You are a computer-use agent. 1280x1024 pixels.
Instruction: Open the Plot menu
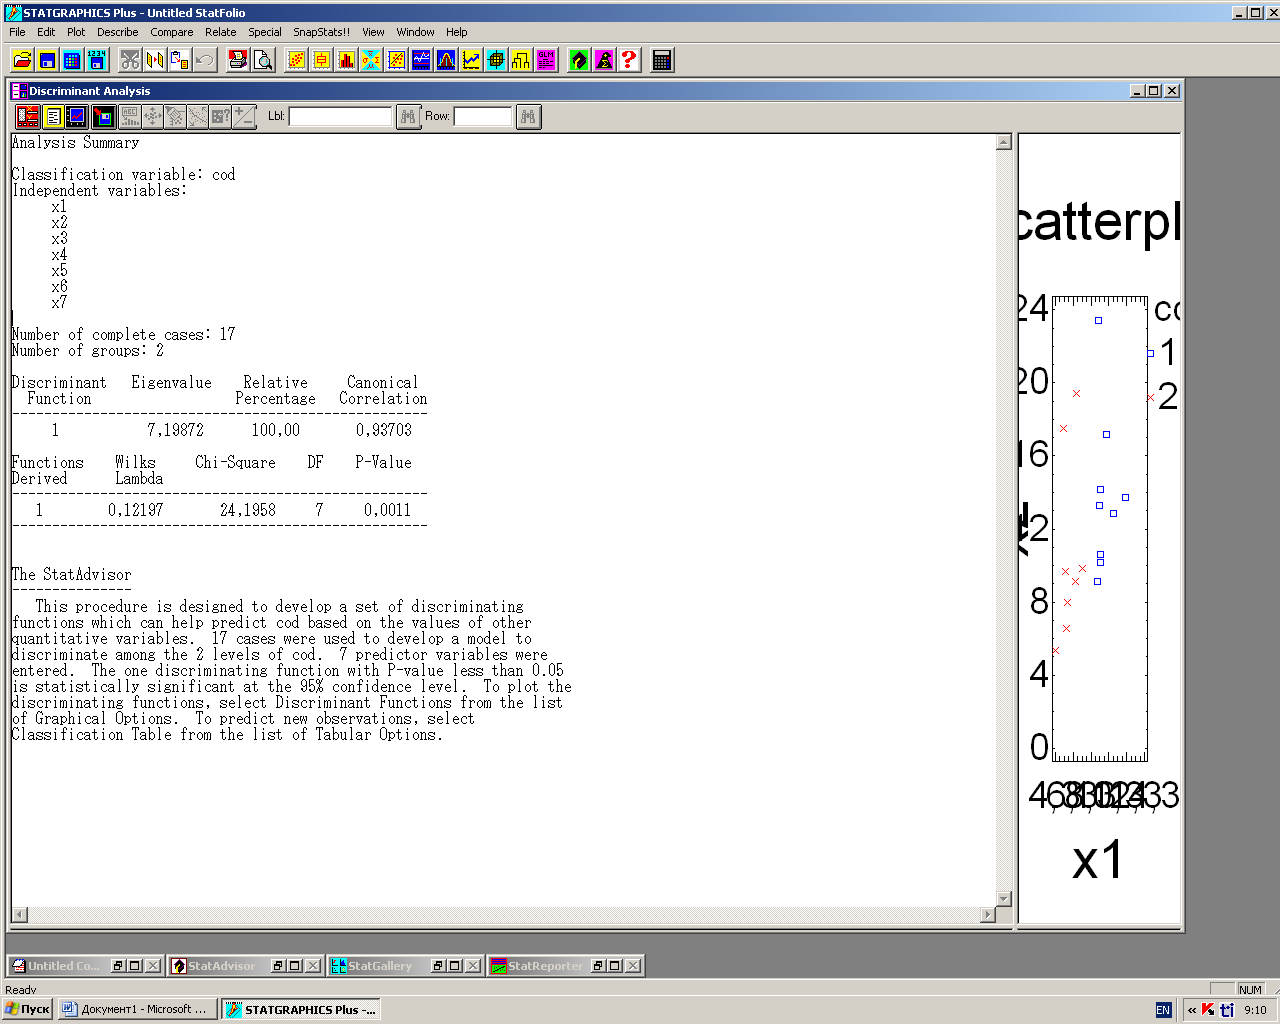pos(76,32)
